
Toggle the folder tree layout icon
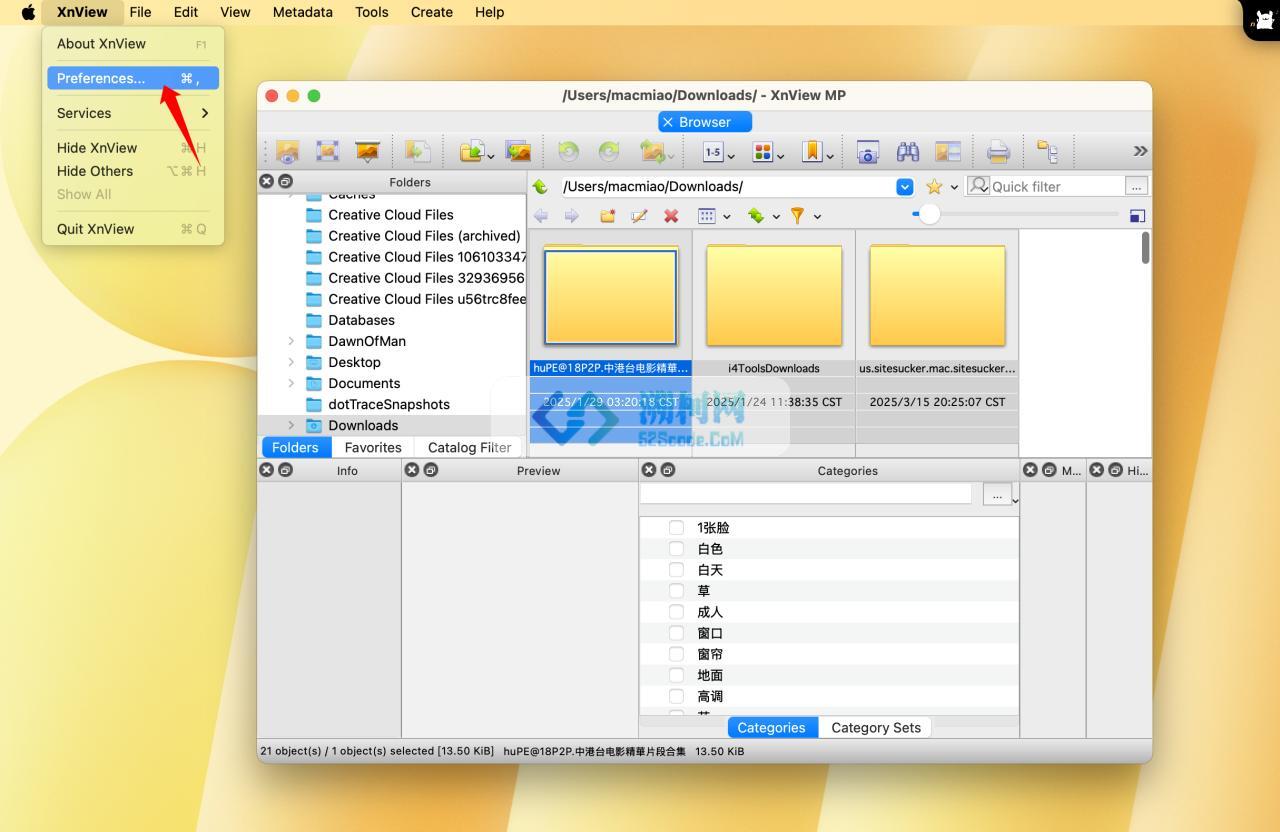(1047, 152)
